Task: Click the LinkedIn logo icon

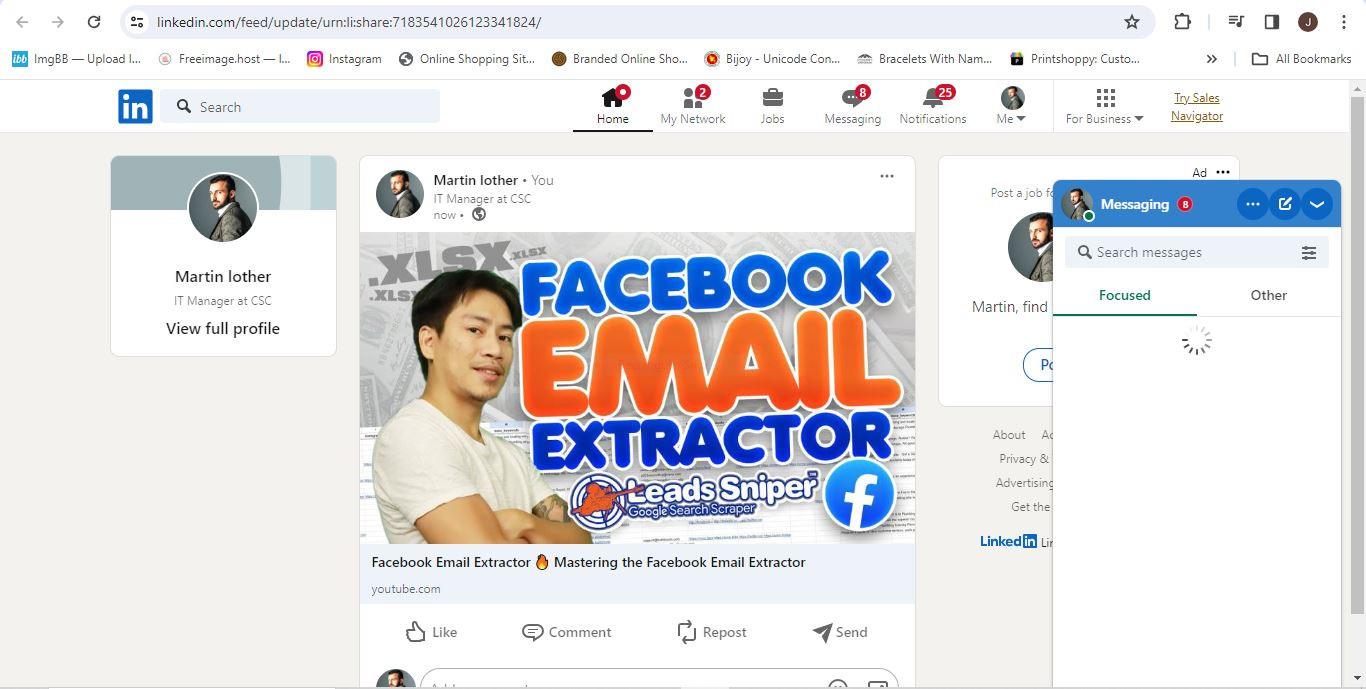Action: tap(135, 106)
